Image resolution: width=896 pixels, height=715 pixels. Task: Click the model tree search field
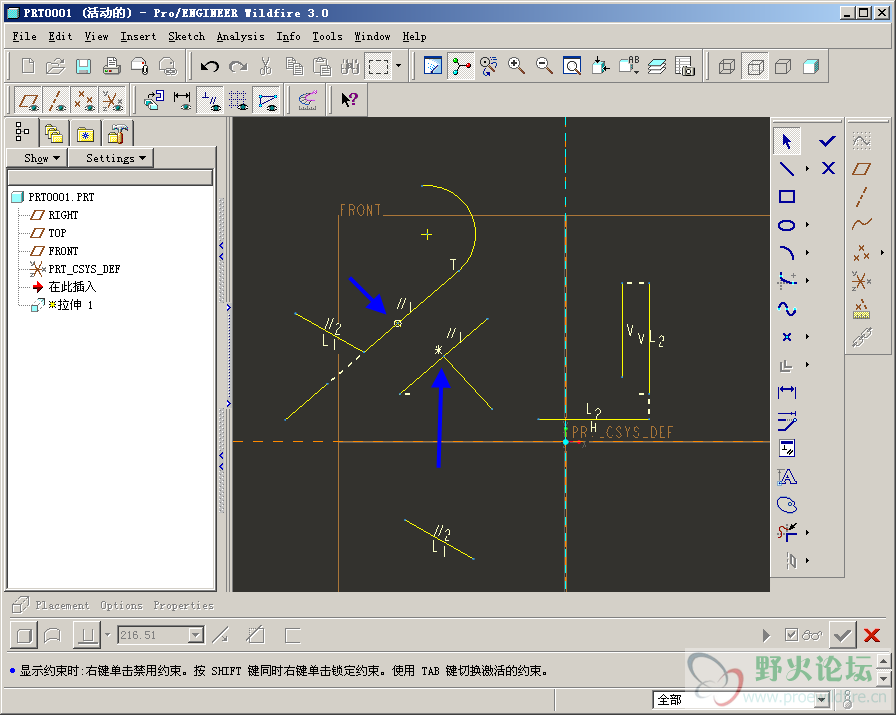click(110, 177)
